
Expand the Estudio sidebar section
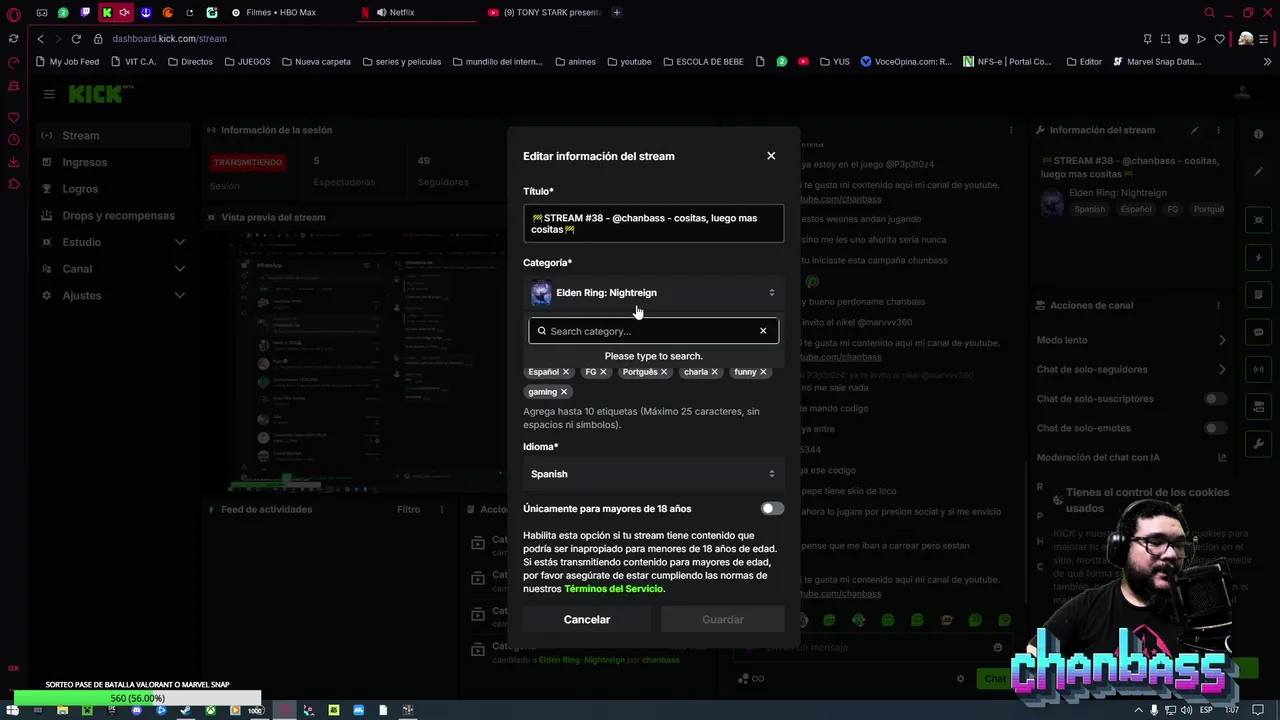point(179,242)
